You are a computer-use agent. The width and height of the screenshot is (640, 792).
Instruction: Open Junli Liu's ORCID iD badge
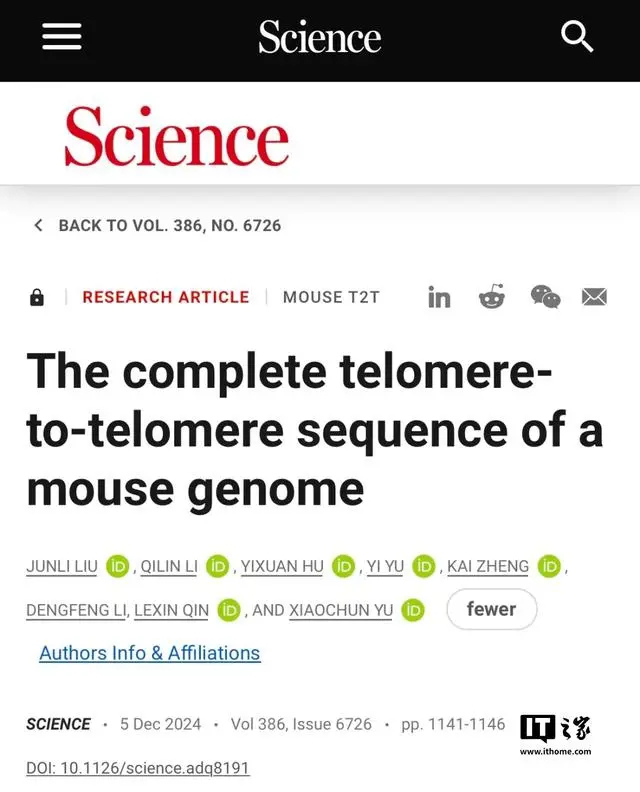tap(119, 567)
